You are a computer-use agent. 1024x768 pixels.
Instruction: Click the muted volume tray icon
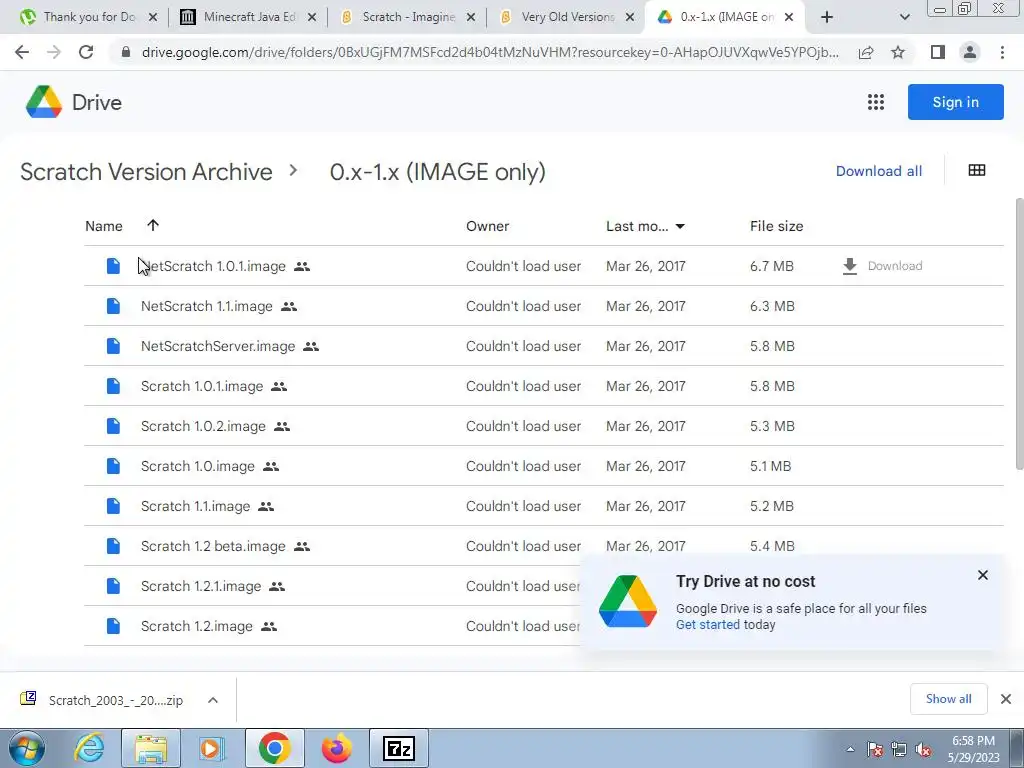(923, 750)
